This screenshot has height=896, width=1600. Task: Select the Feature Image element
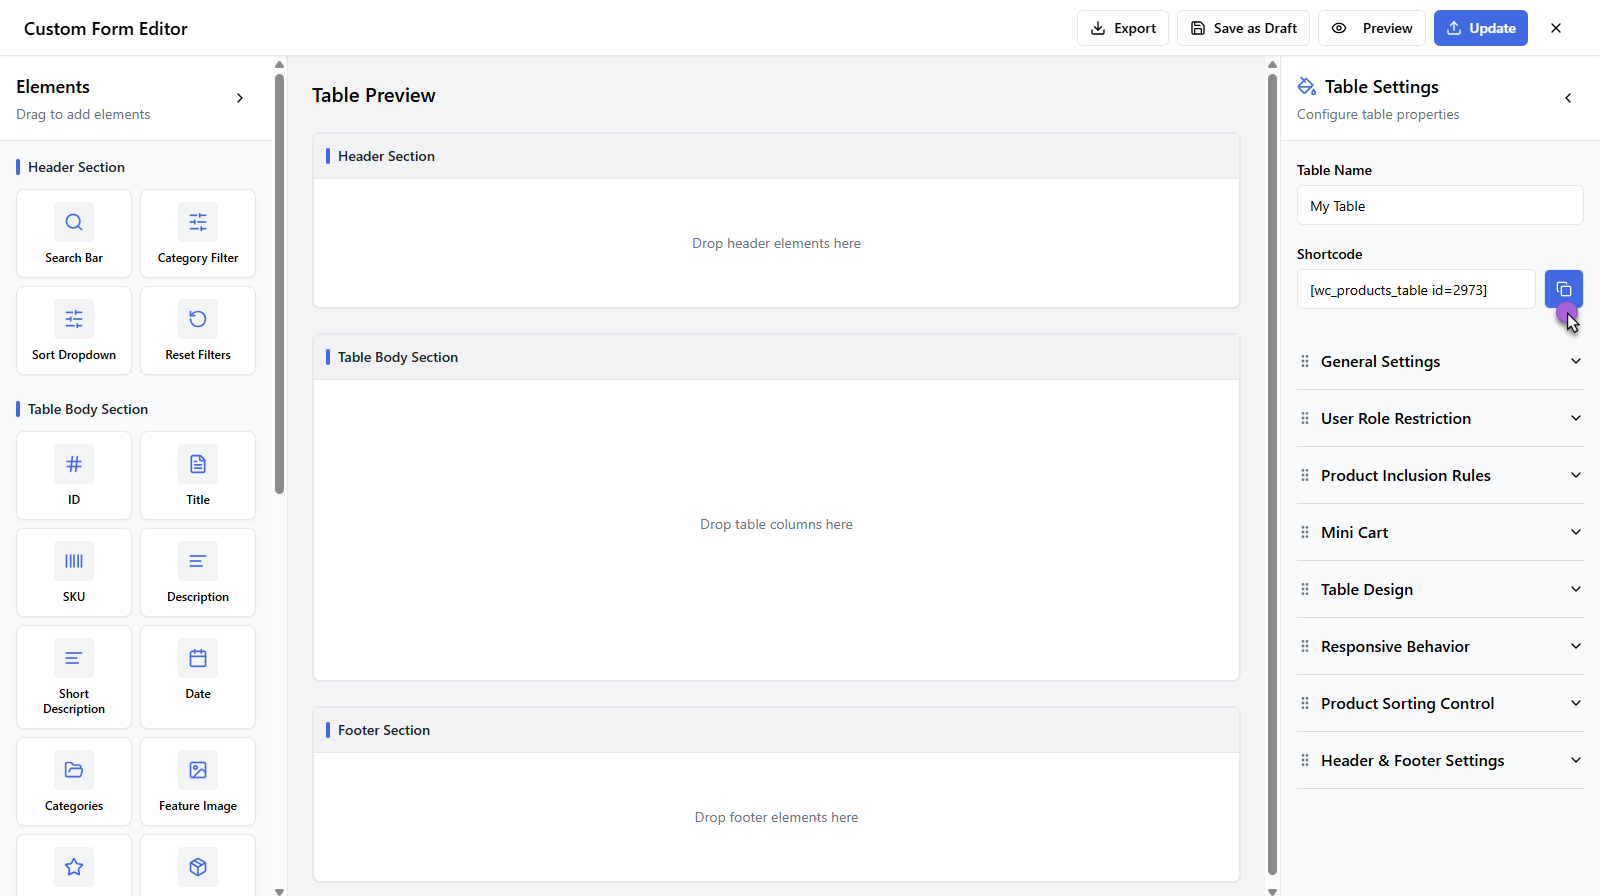pyautogui.click(x=198, y=782)
